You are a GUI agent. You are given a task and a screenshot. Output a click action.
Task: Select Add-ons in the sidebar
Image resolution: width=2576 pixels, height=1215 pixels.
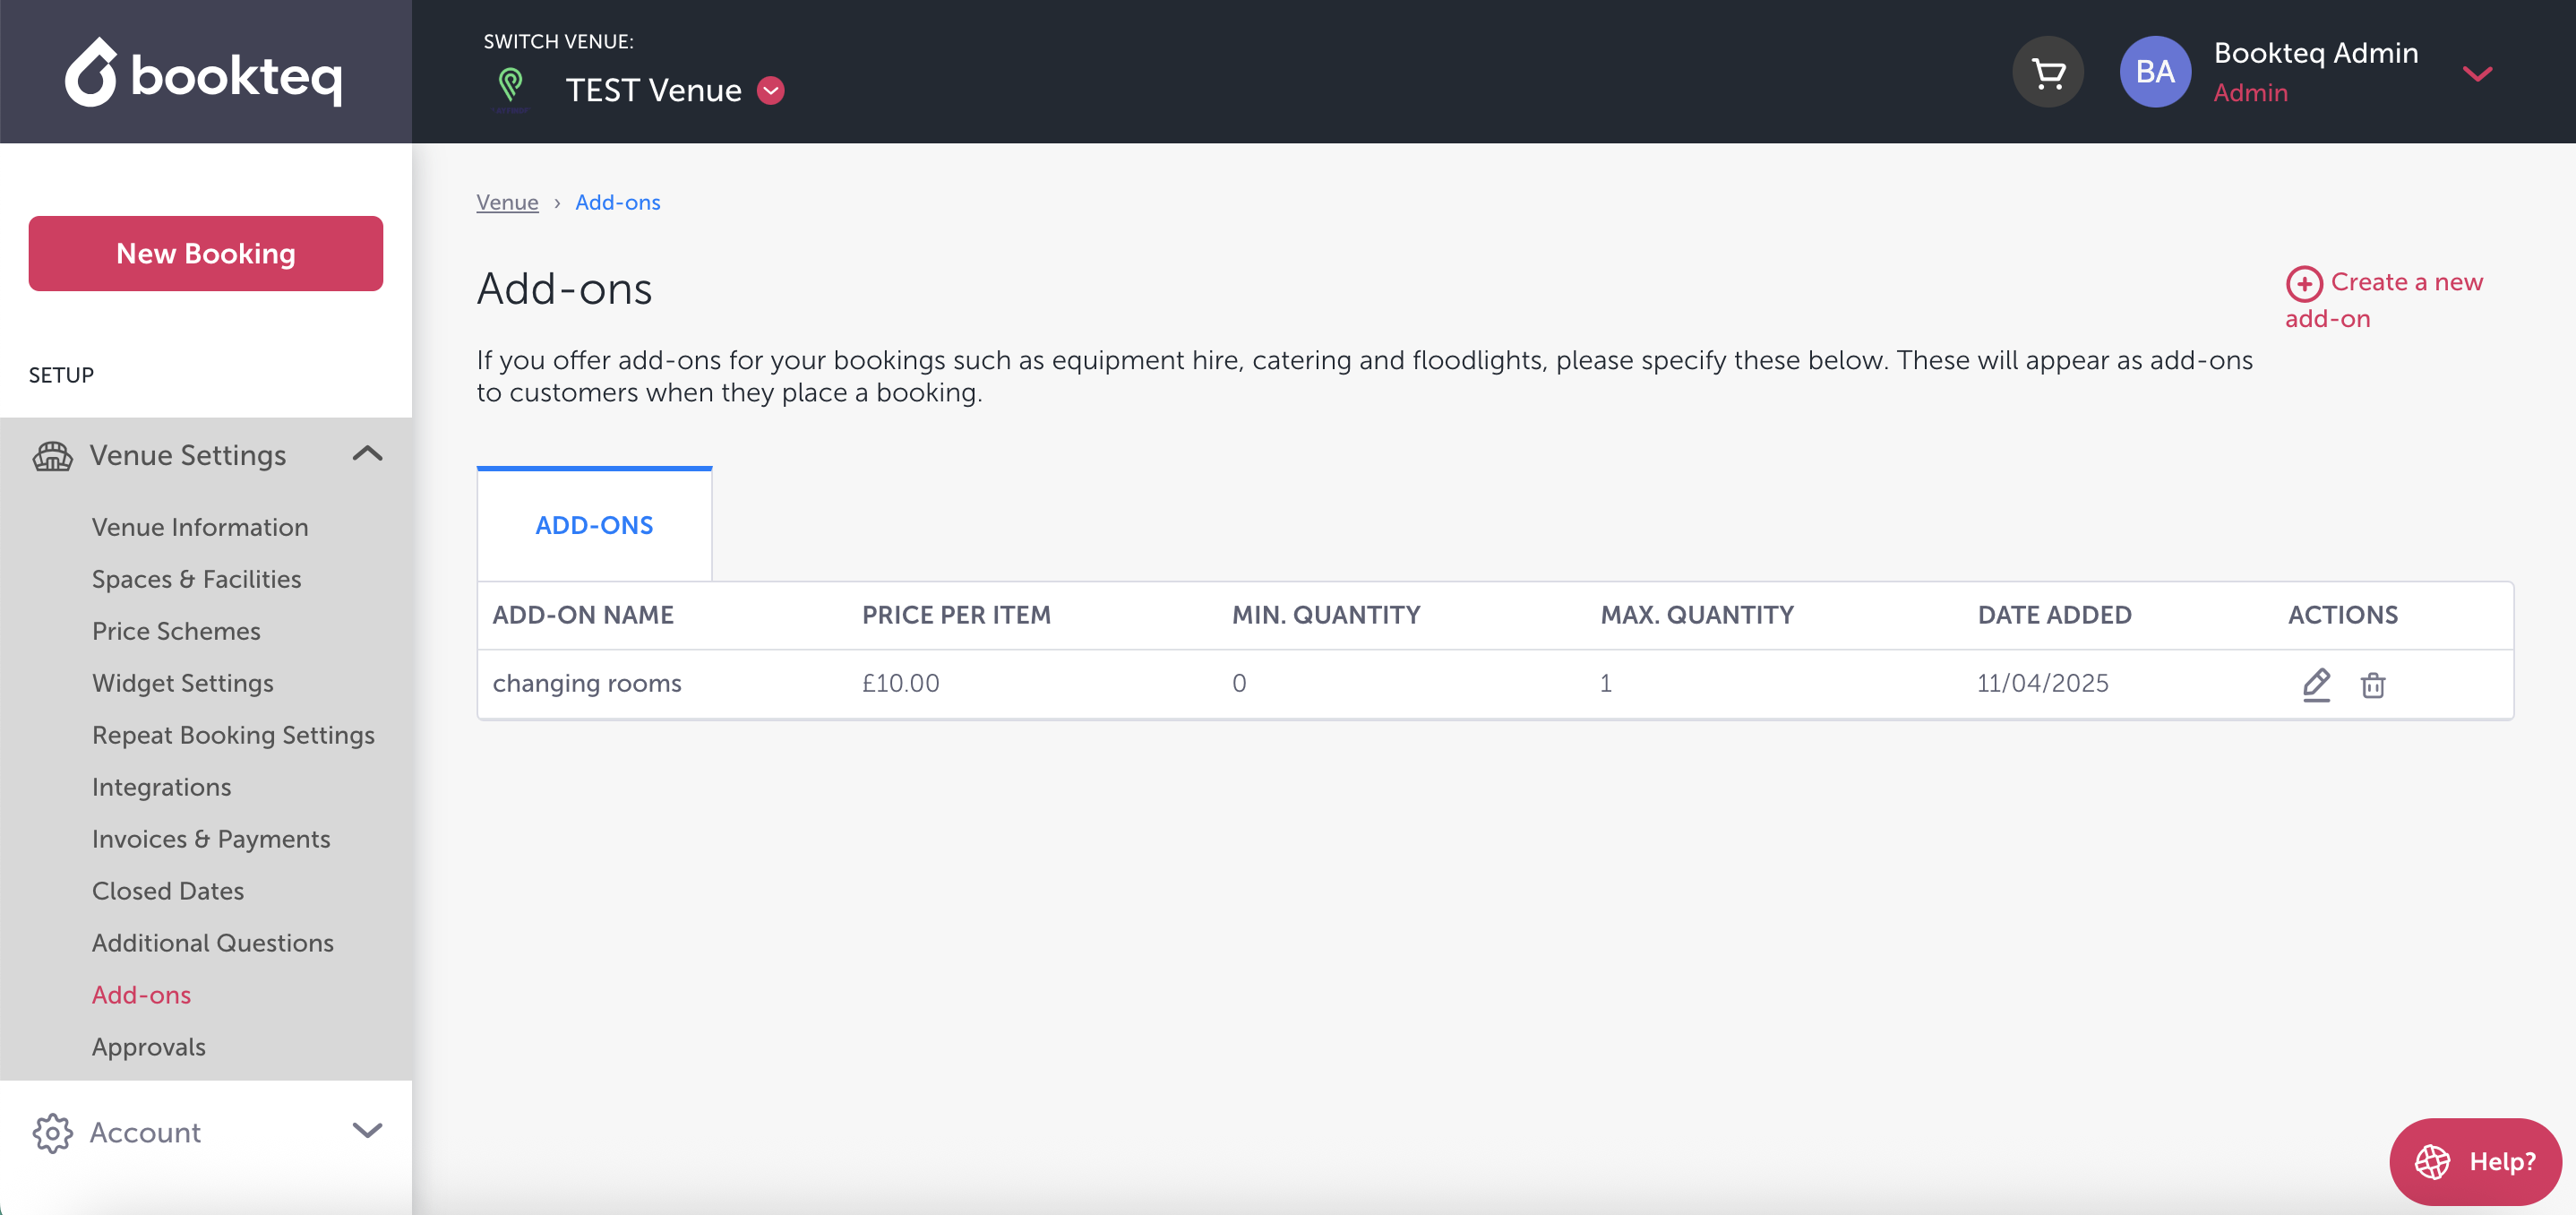(141, 995)
